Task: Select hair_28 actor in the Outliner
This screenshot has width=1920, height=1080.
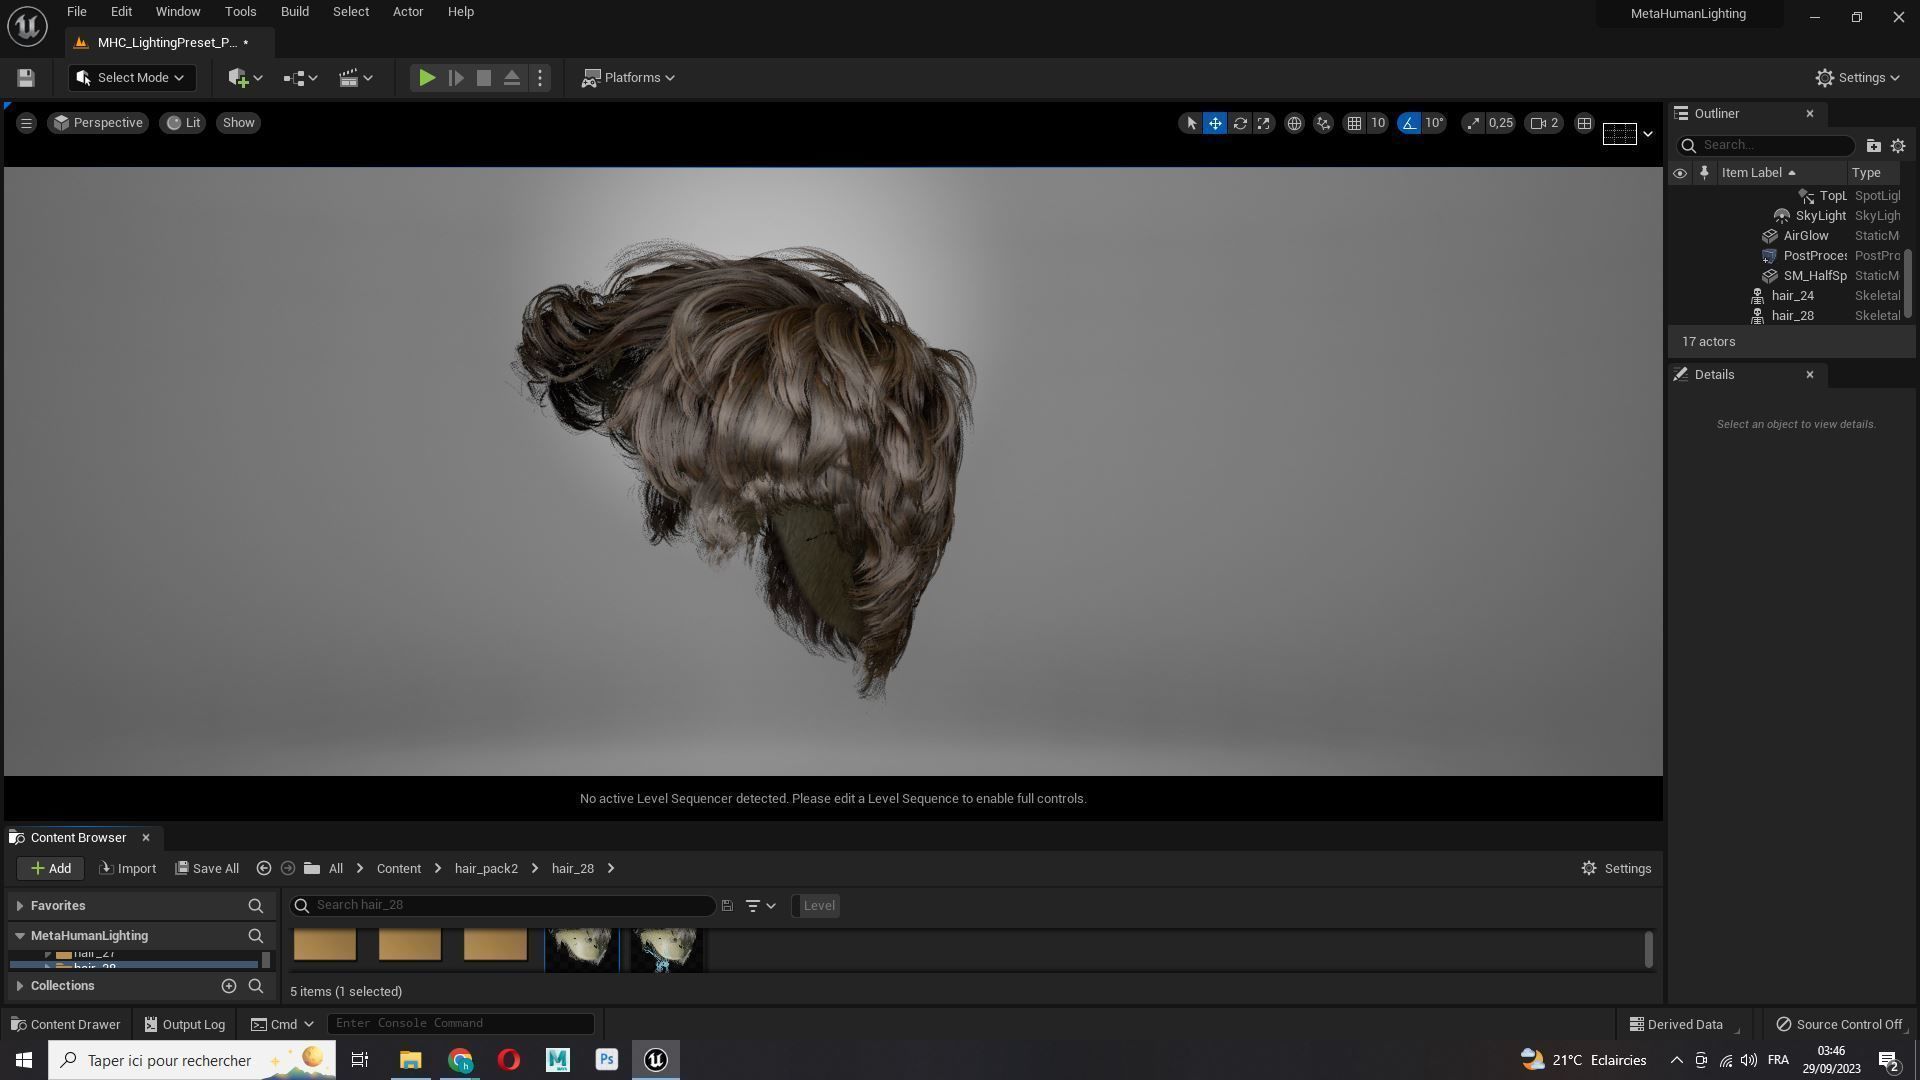Action: pyautogui.click(x=1792, y=316)
